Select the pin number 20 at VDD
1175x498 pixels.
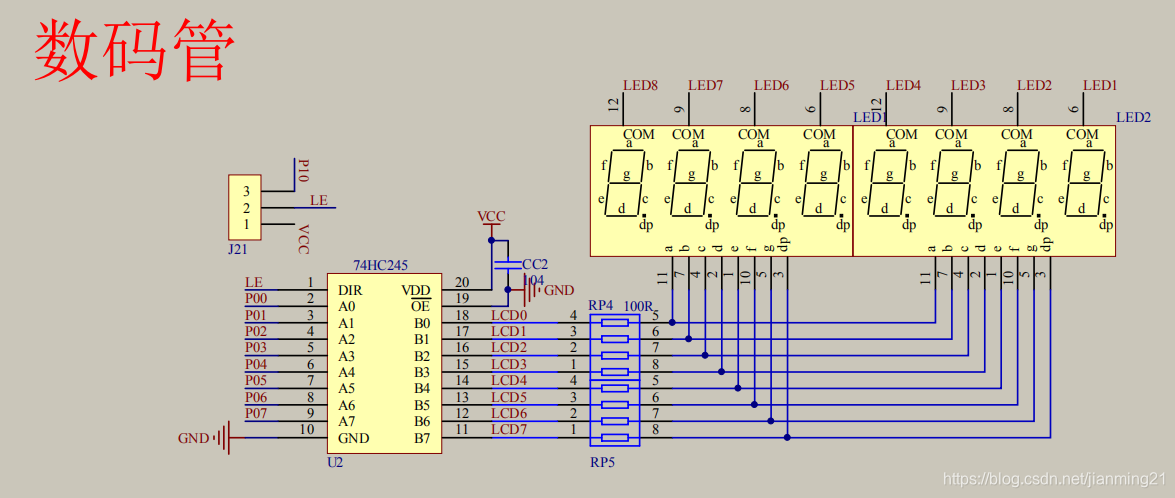tap(462, 282)
